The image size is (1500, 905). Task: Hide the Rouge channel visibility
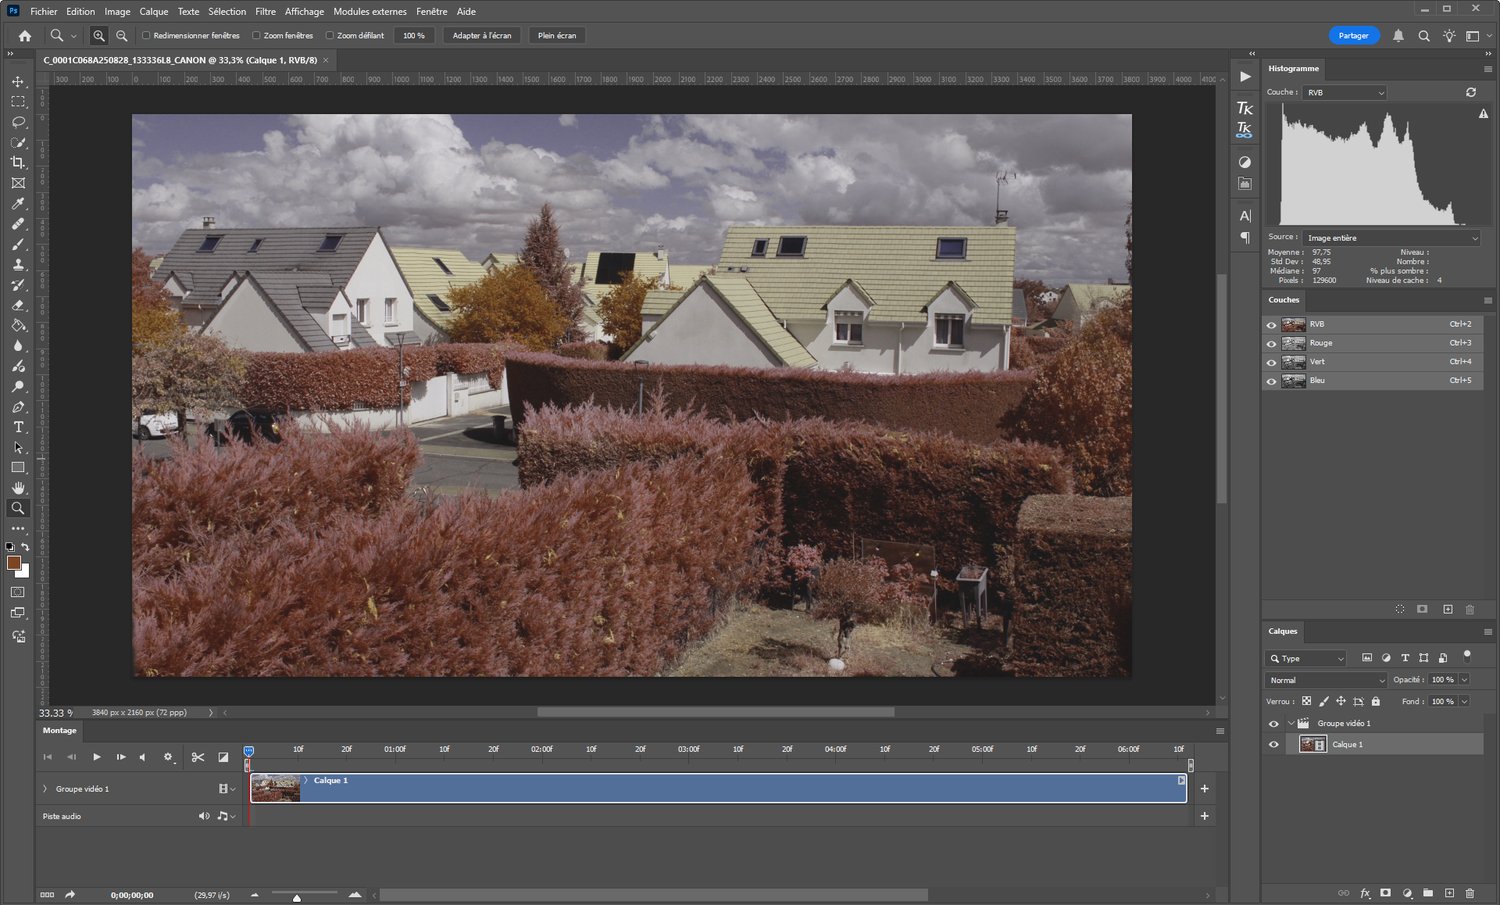pyautogui.click(x=1272, y=343)
